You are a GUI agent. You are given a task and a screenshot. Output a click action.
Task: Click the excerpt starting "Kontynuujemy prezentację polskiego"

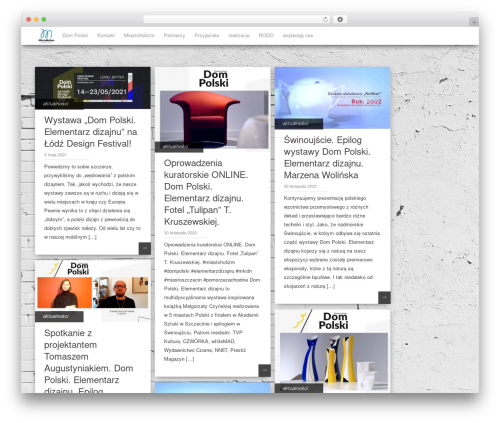pyautogui.click(x=332, y=242)
